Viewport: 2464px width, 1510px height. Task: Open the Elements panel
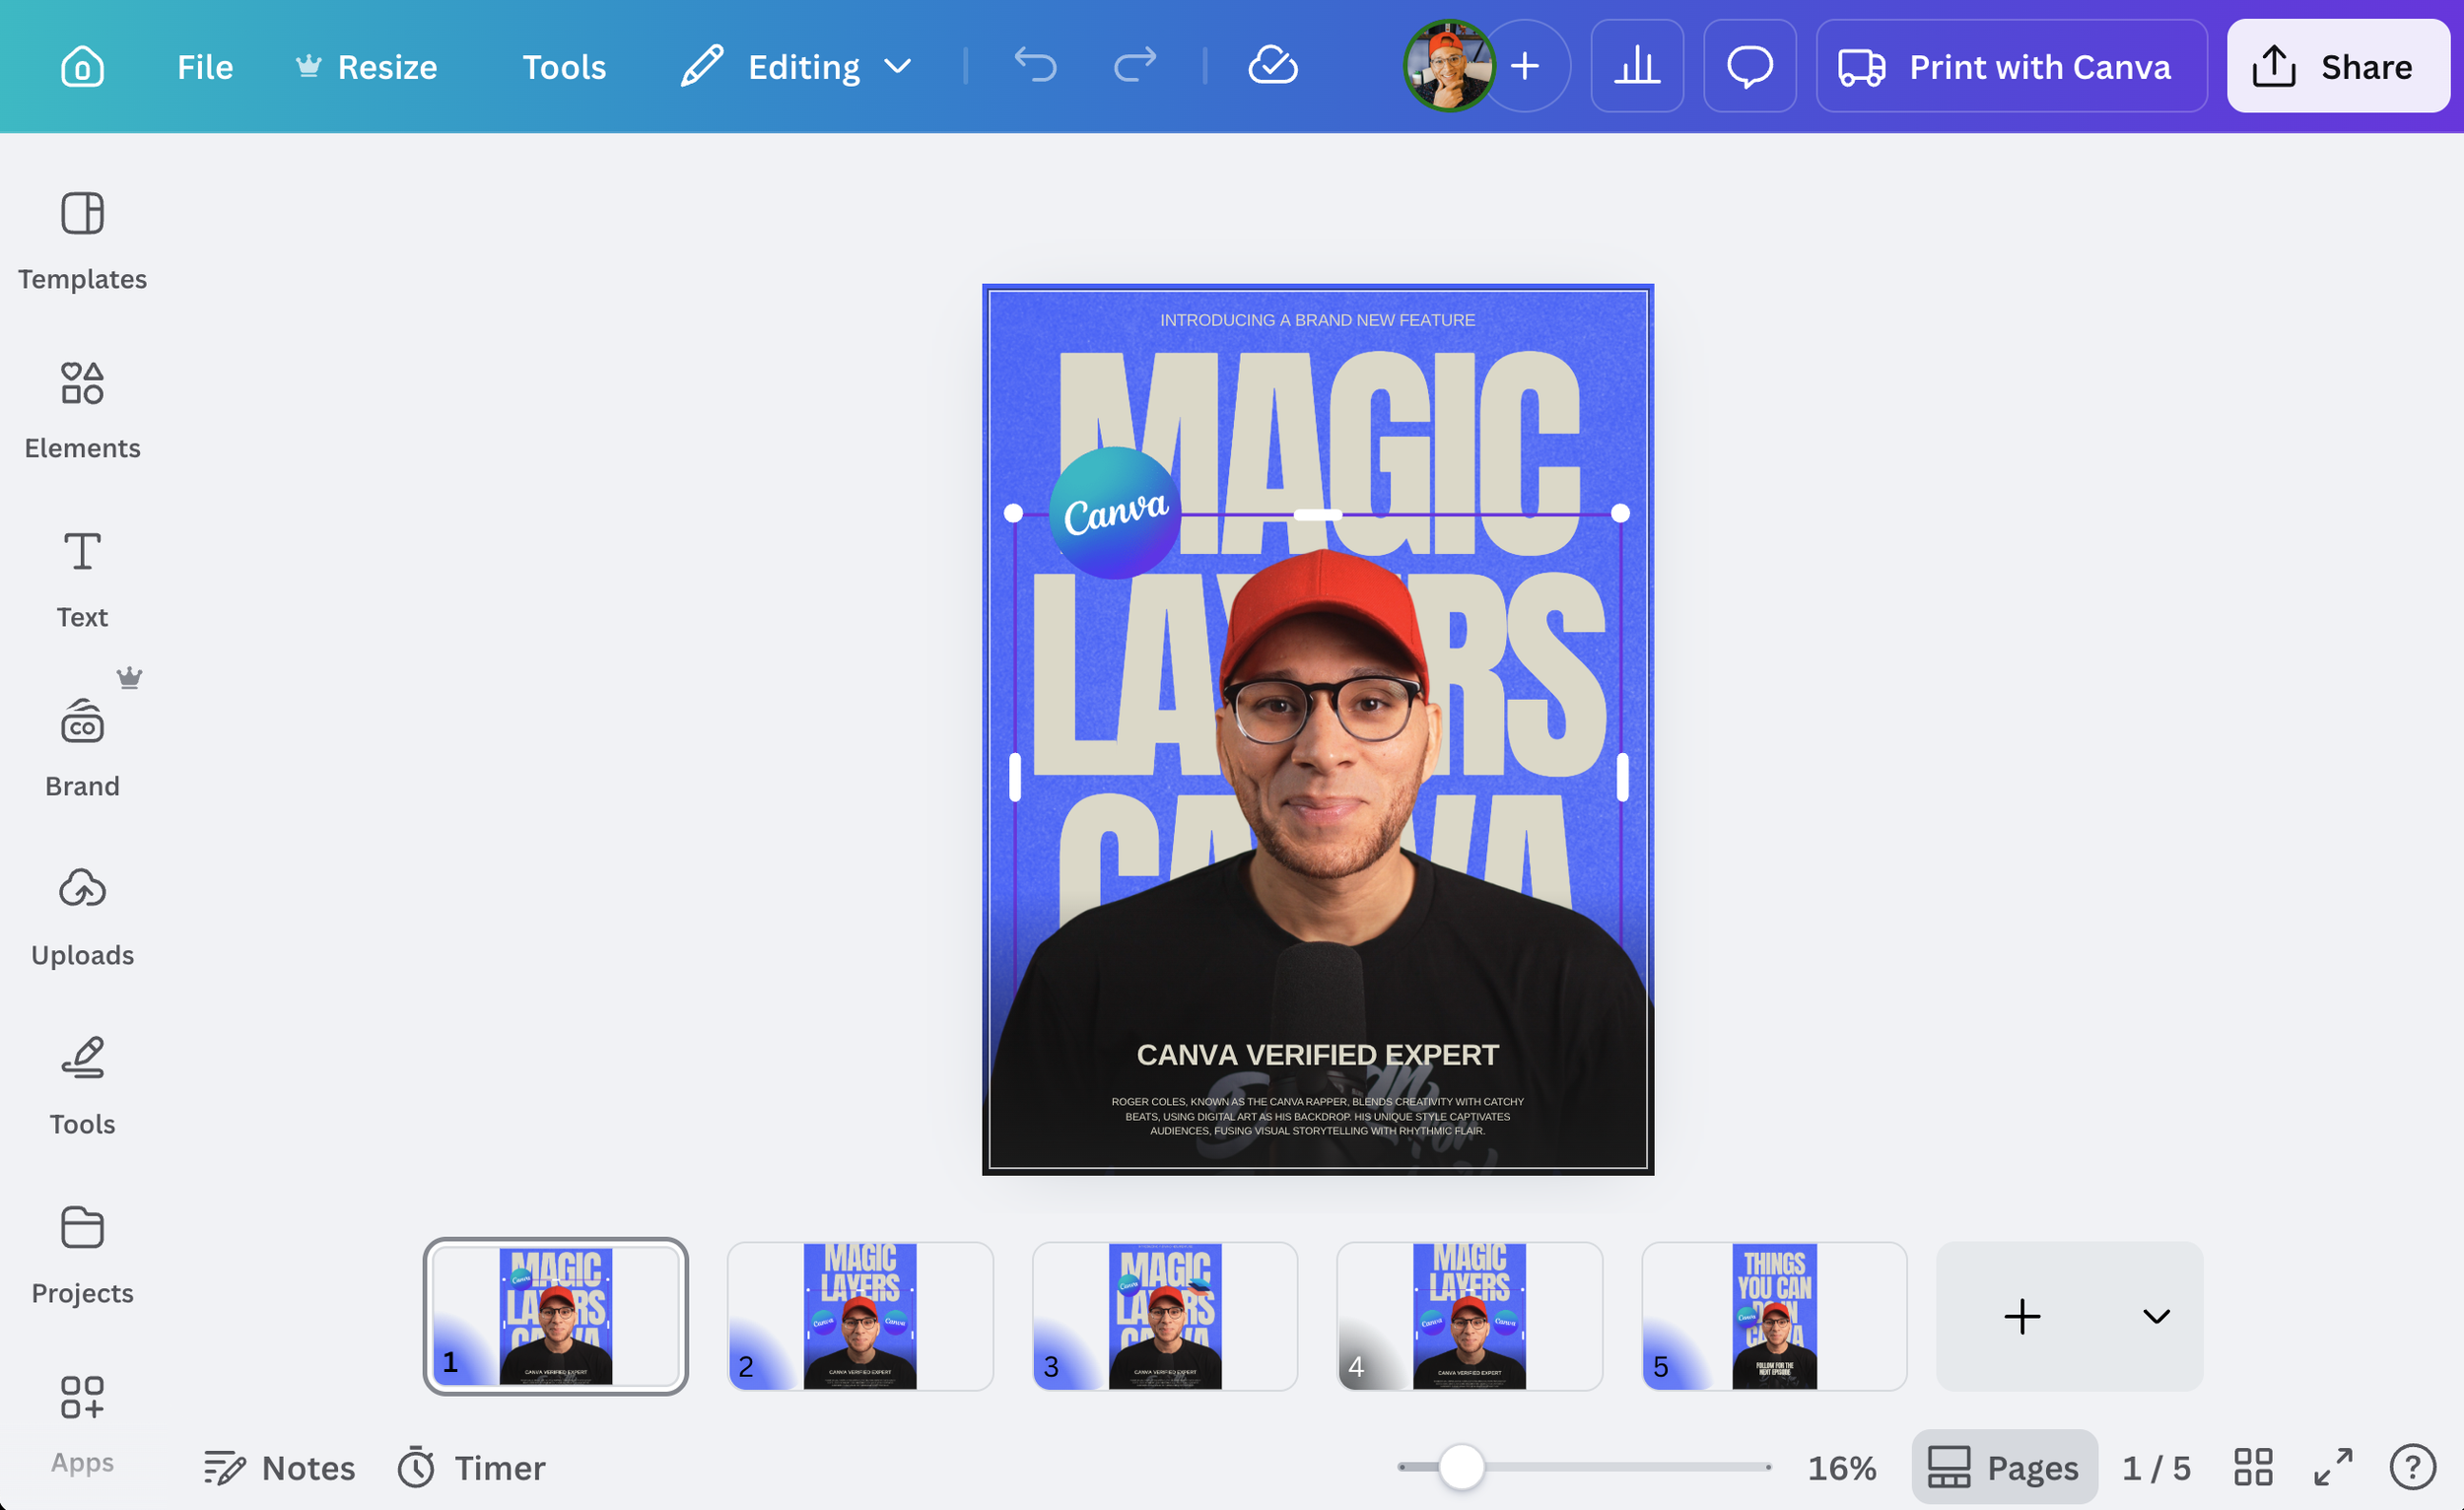click(x=82, y=410)
